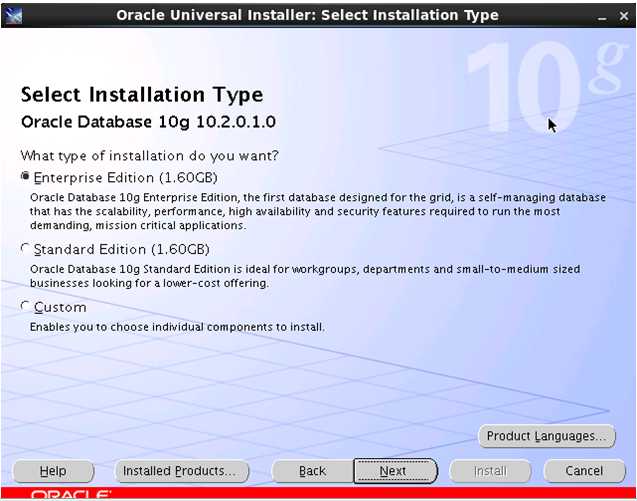Select the Enterprise Edition radio button
Viewport: 637px width, 501px height.
coord(25,177)
